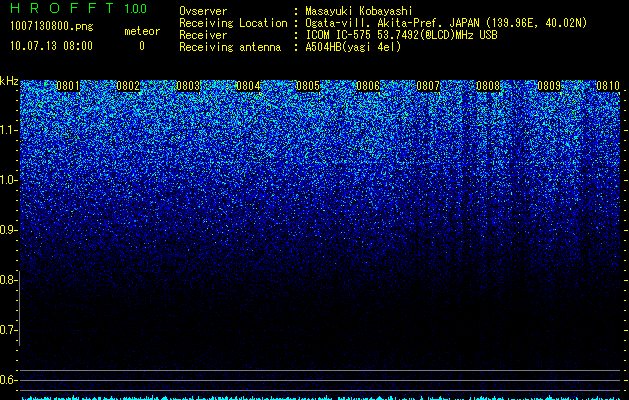Click the 1.1 kHz axis tick label
This screenshot has height=400, width=629.
point(8,130)
